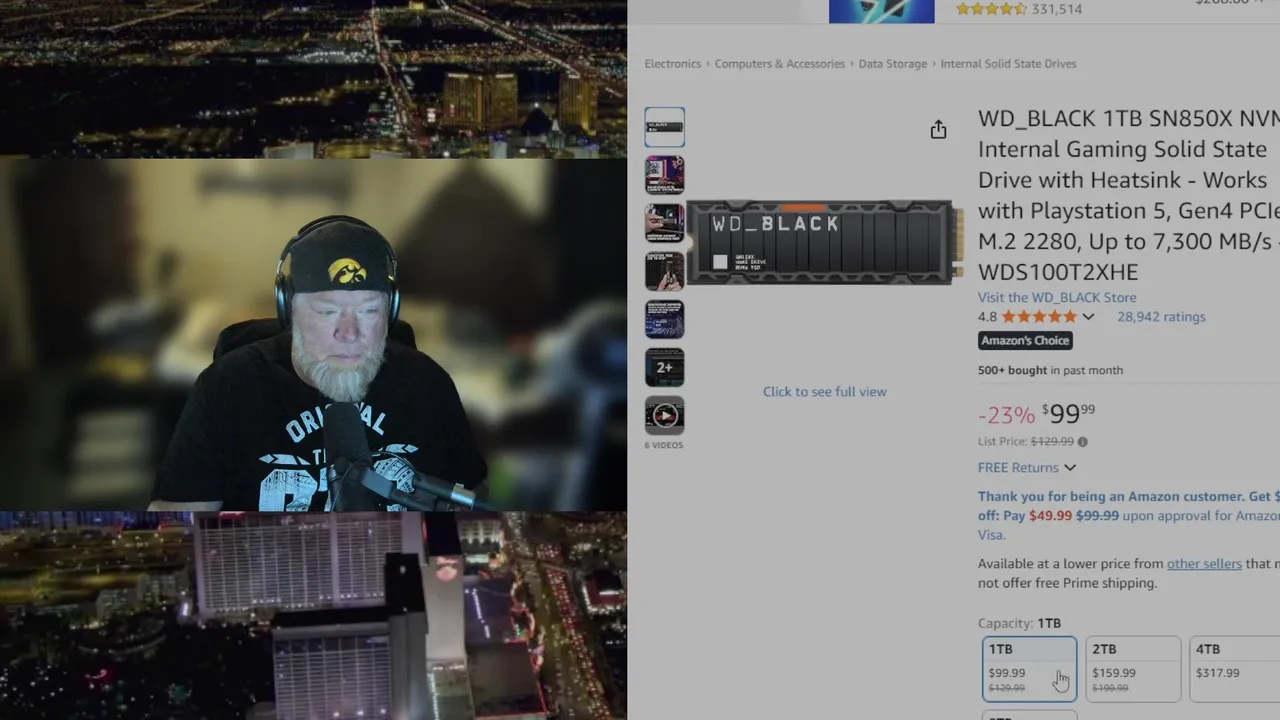Open the Electronics breadcrumb
1280x720 pixels.
coord(672,63)
